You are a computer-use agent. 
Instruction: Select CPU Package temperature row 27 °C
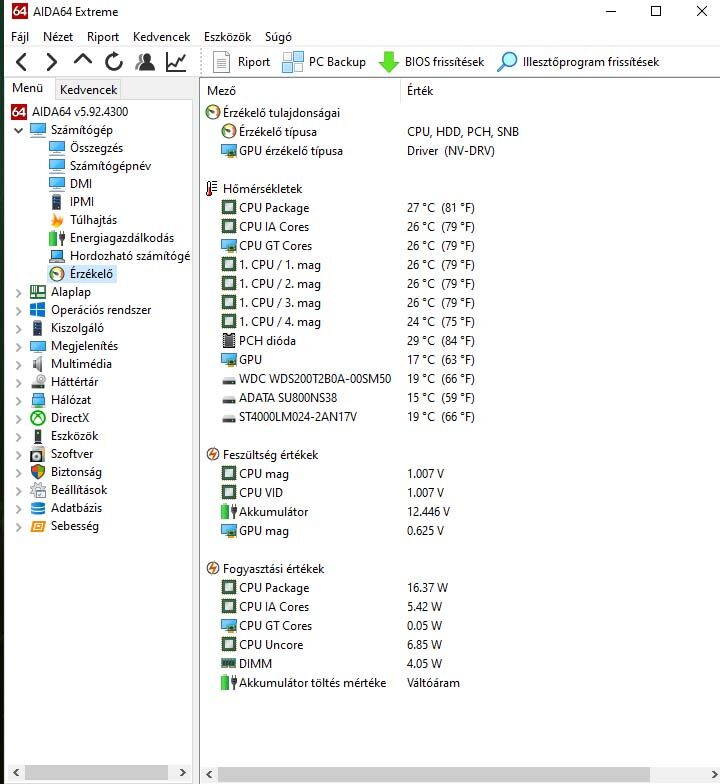(348, 208)
